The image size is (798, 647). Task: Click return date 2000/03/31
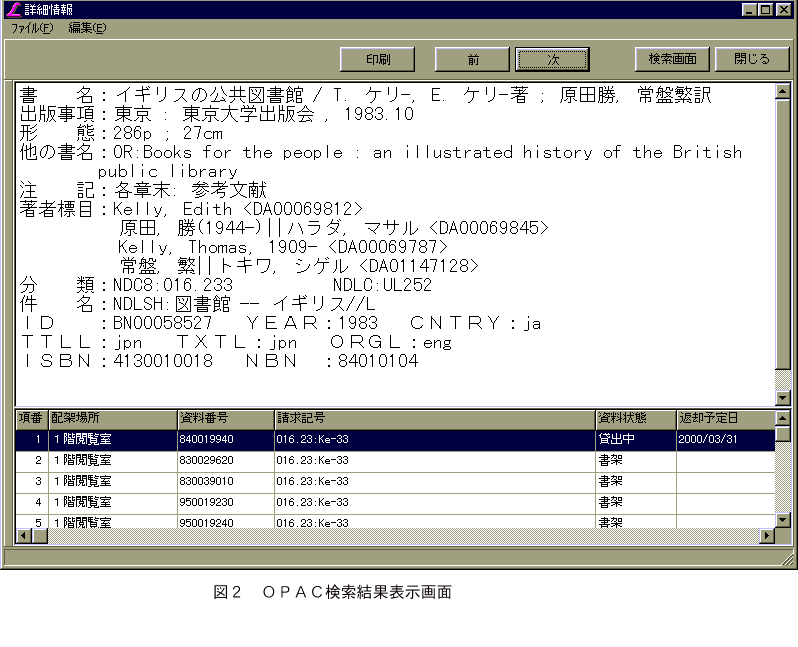pos(708,439)
